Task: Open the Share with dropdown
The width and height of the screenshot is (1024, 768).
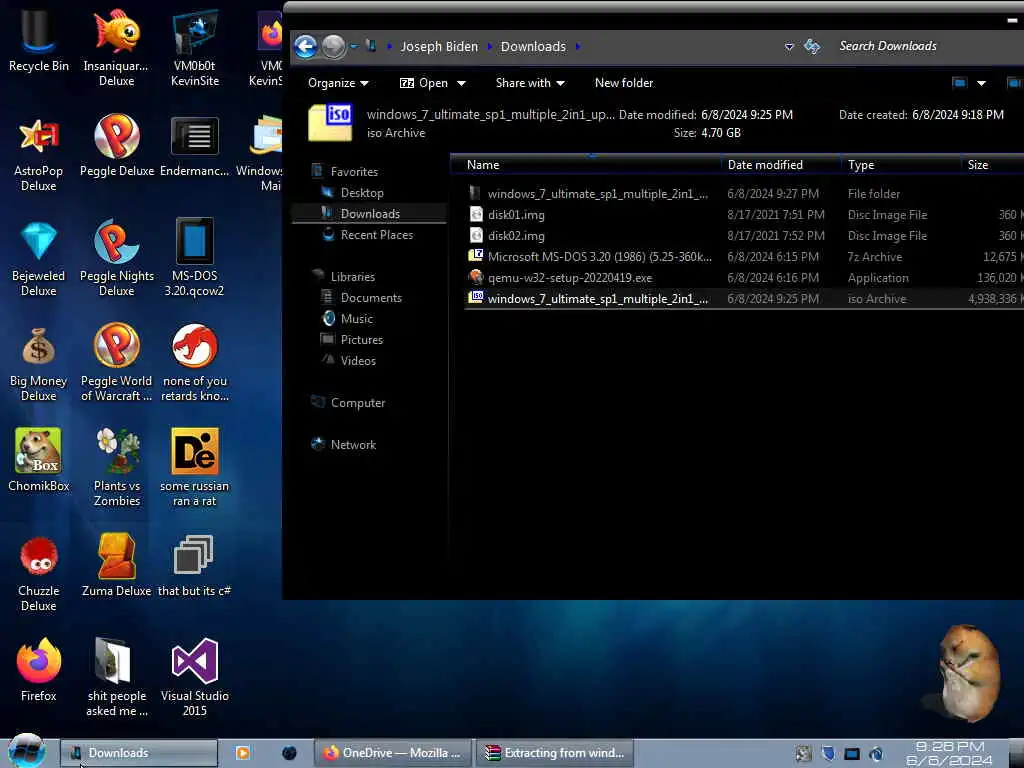Action: (530, 83)
